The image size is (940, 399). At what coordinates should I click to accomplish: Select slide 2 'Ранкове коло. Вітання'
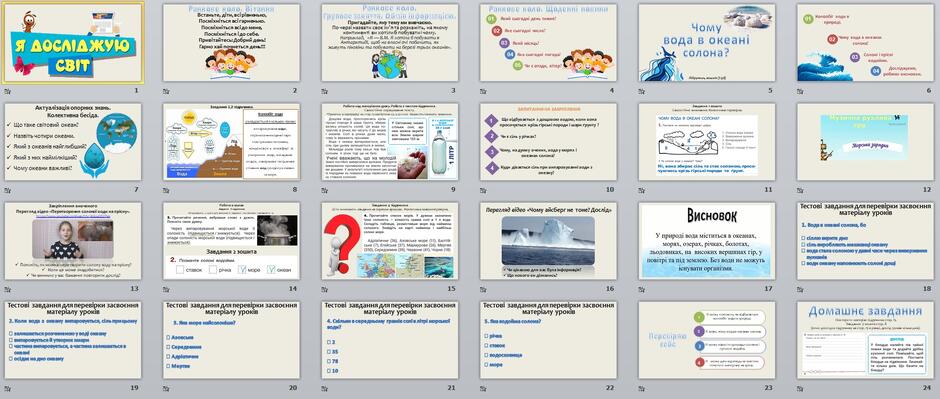tap(231, 43)
